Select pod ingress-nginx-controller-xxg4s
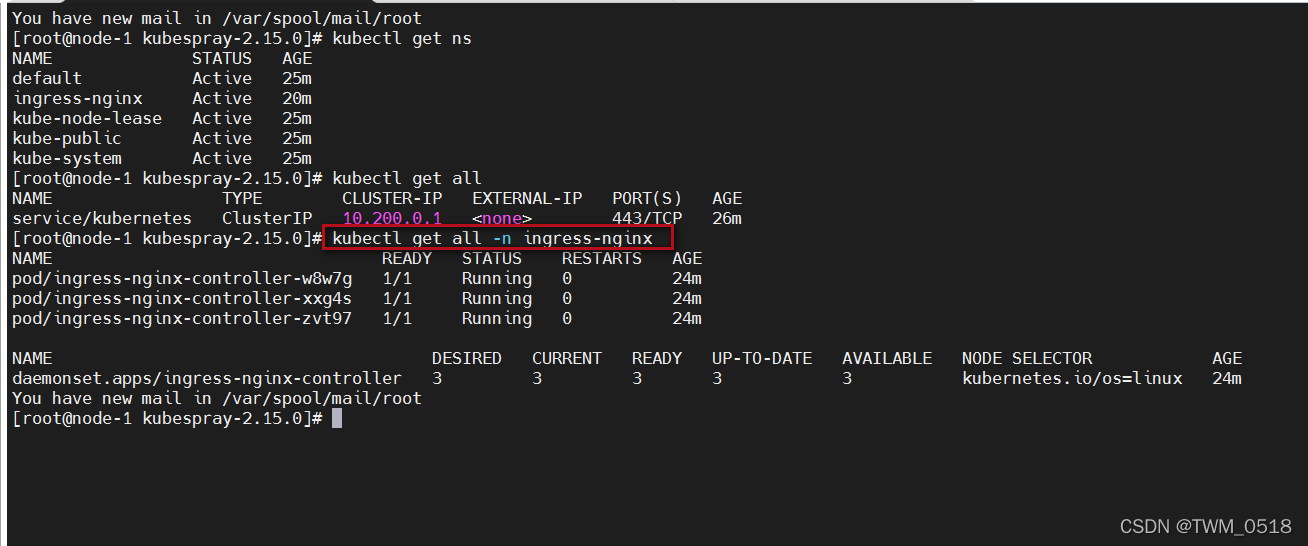Image resolution: width=1308 pixels, height=546 pixels. click(182, 298)
